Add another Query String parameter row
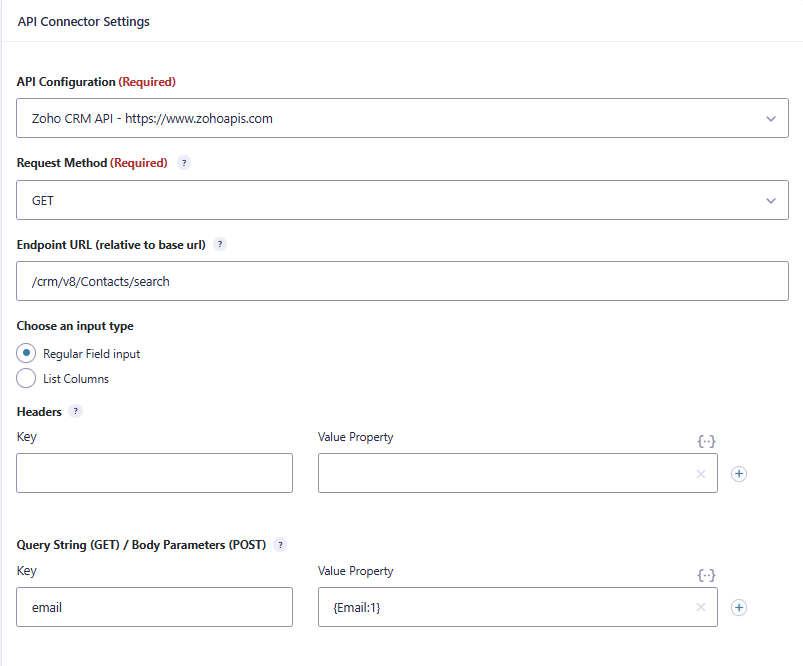Screen dimensions: 803x666 point(738,607)
